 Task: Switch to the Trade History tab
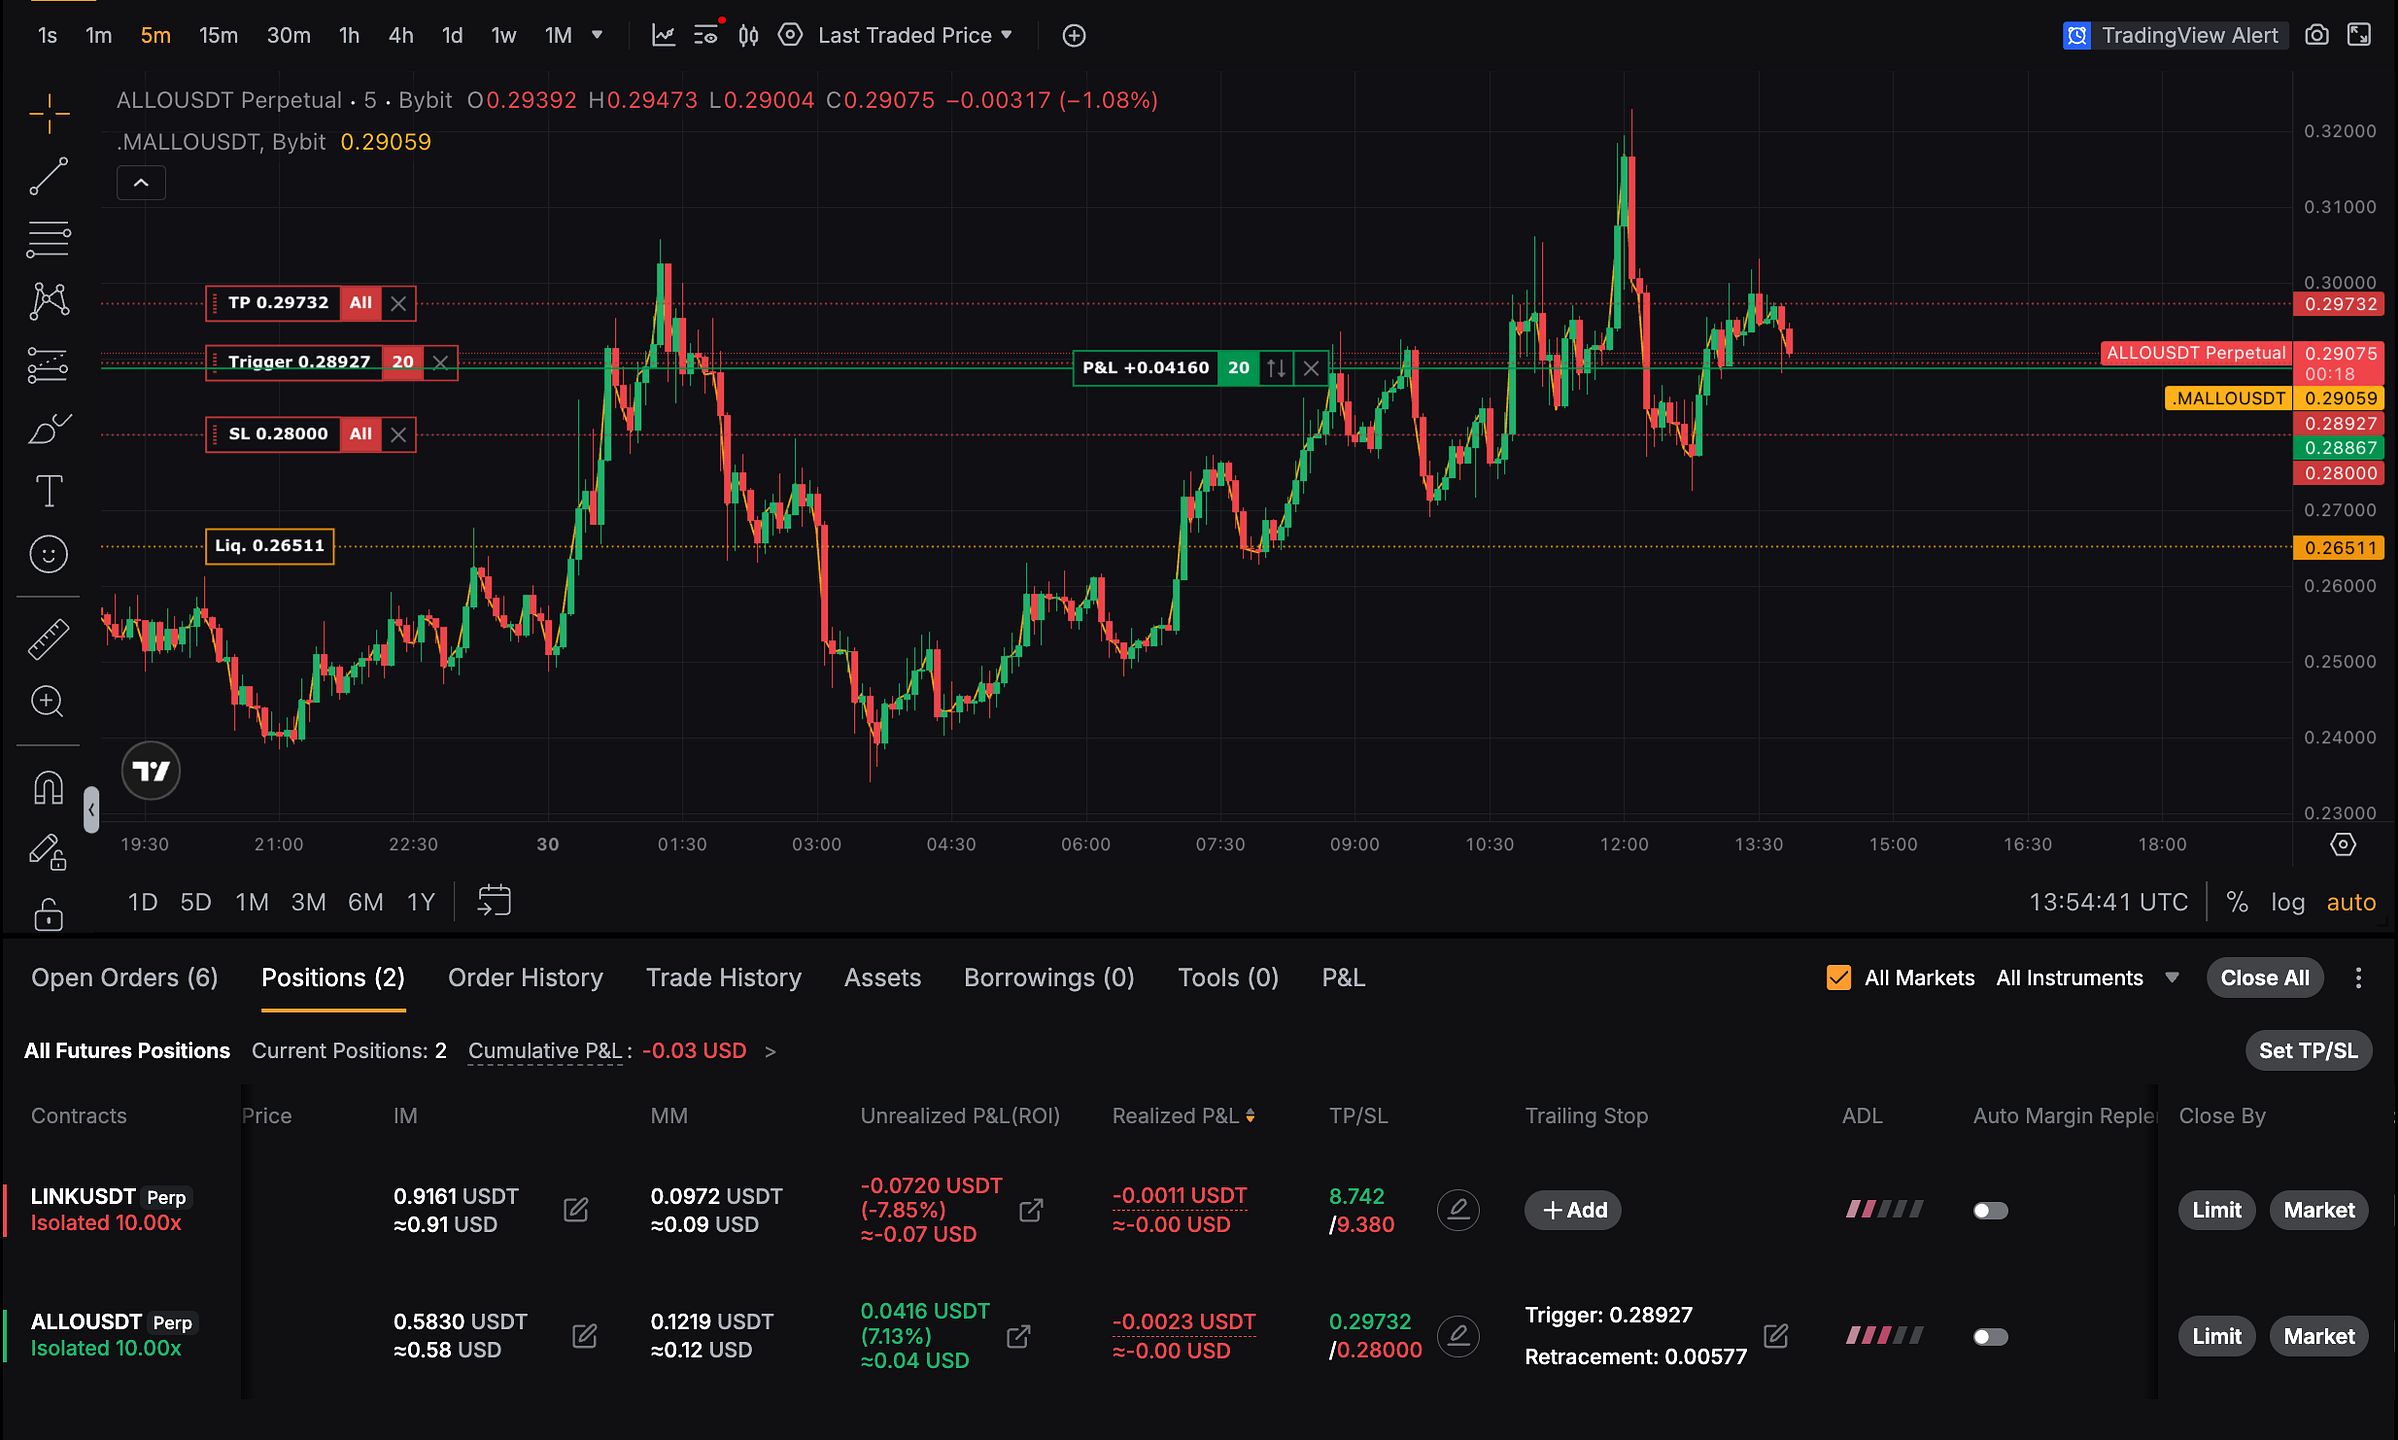(724, 978)
